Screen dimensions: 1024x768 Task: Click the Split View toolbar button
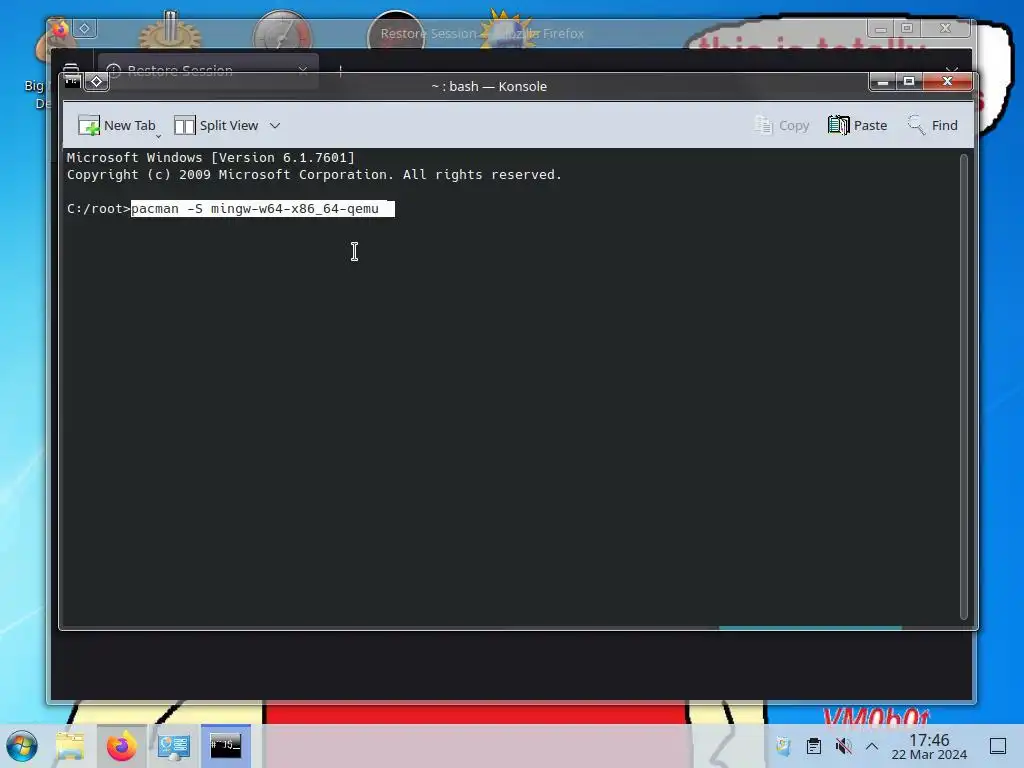tap(216, 125)
